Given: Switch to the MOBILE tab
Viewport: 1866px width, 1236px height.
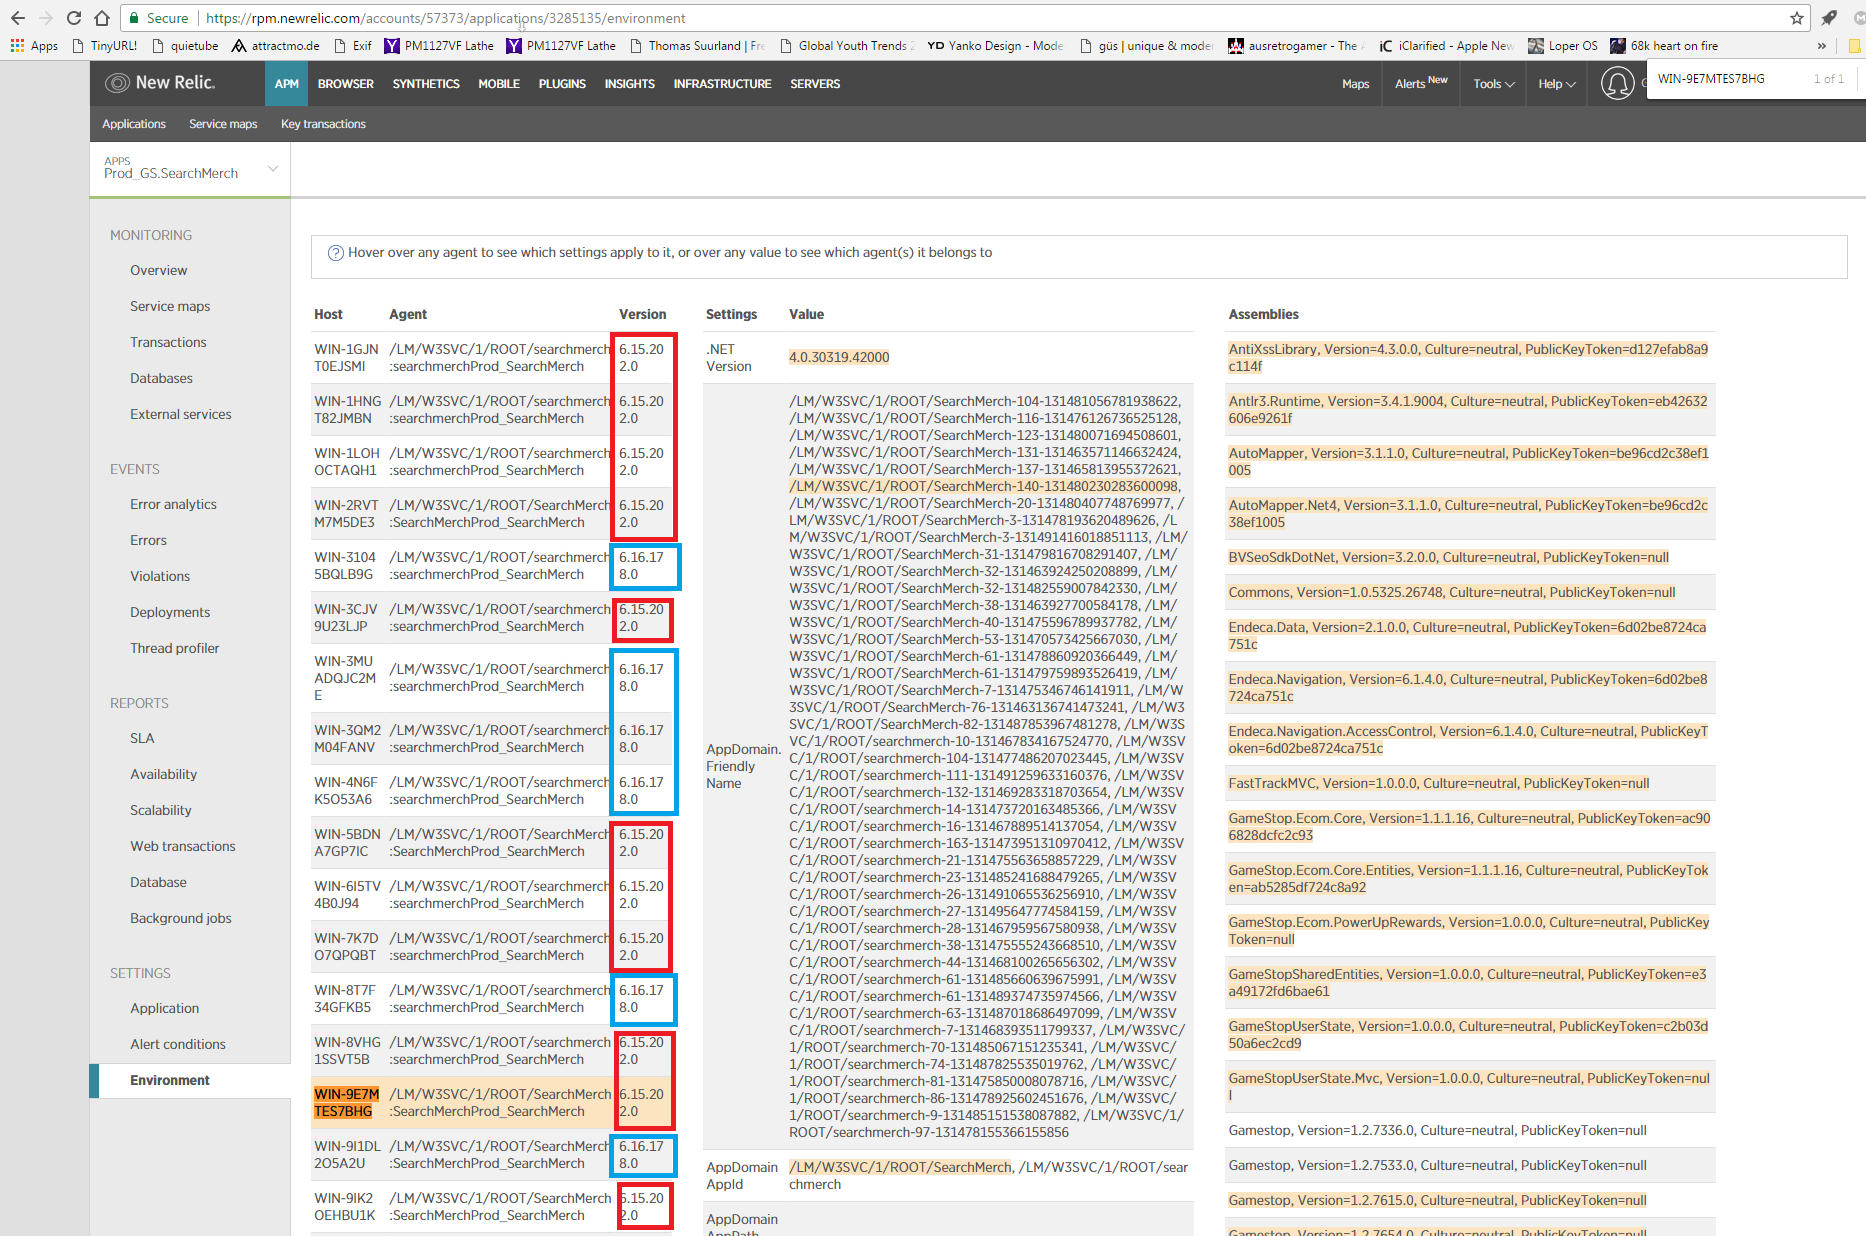Looking at the screenshot, I should click(499, 84).
